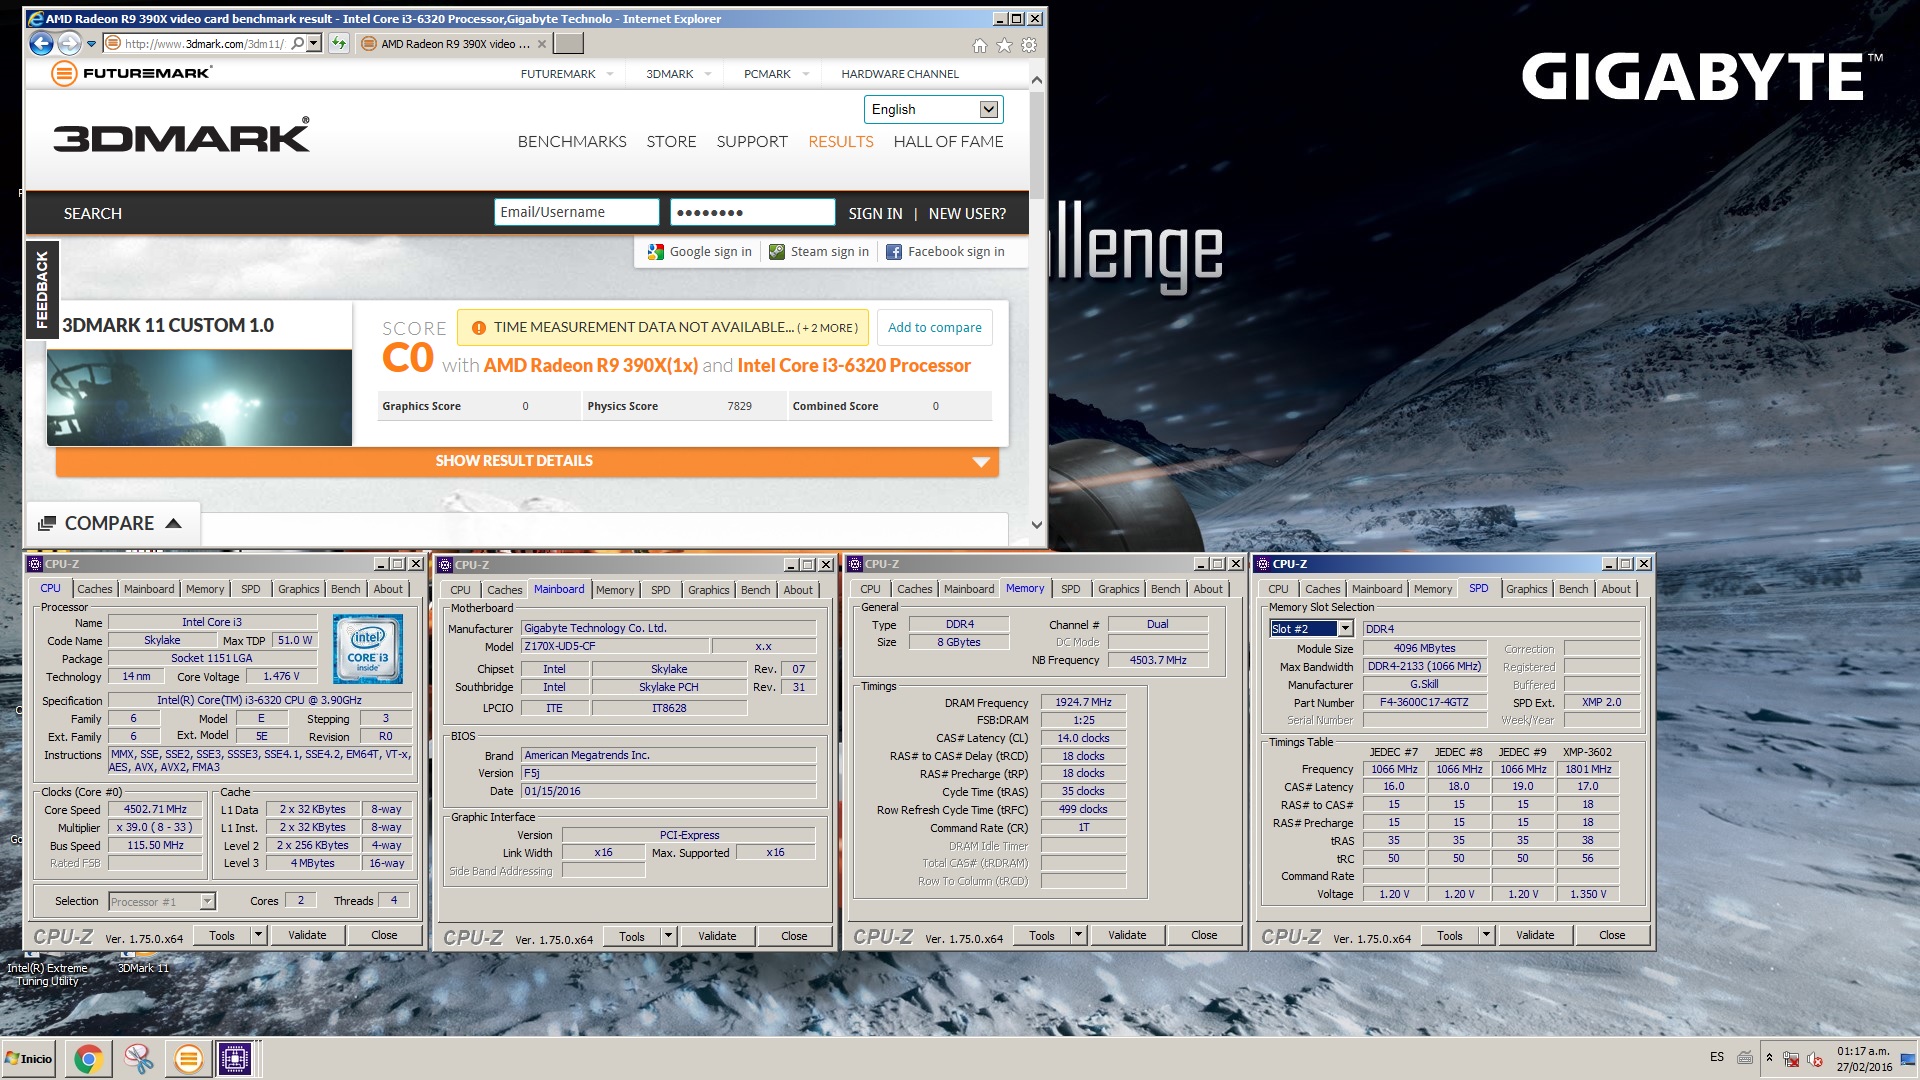
Task: Click the CPU-Z taskbar icon
Action: [235, 1058]
